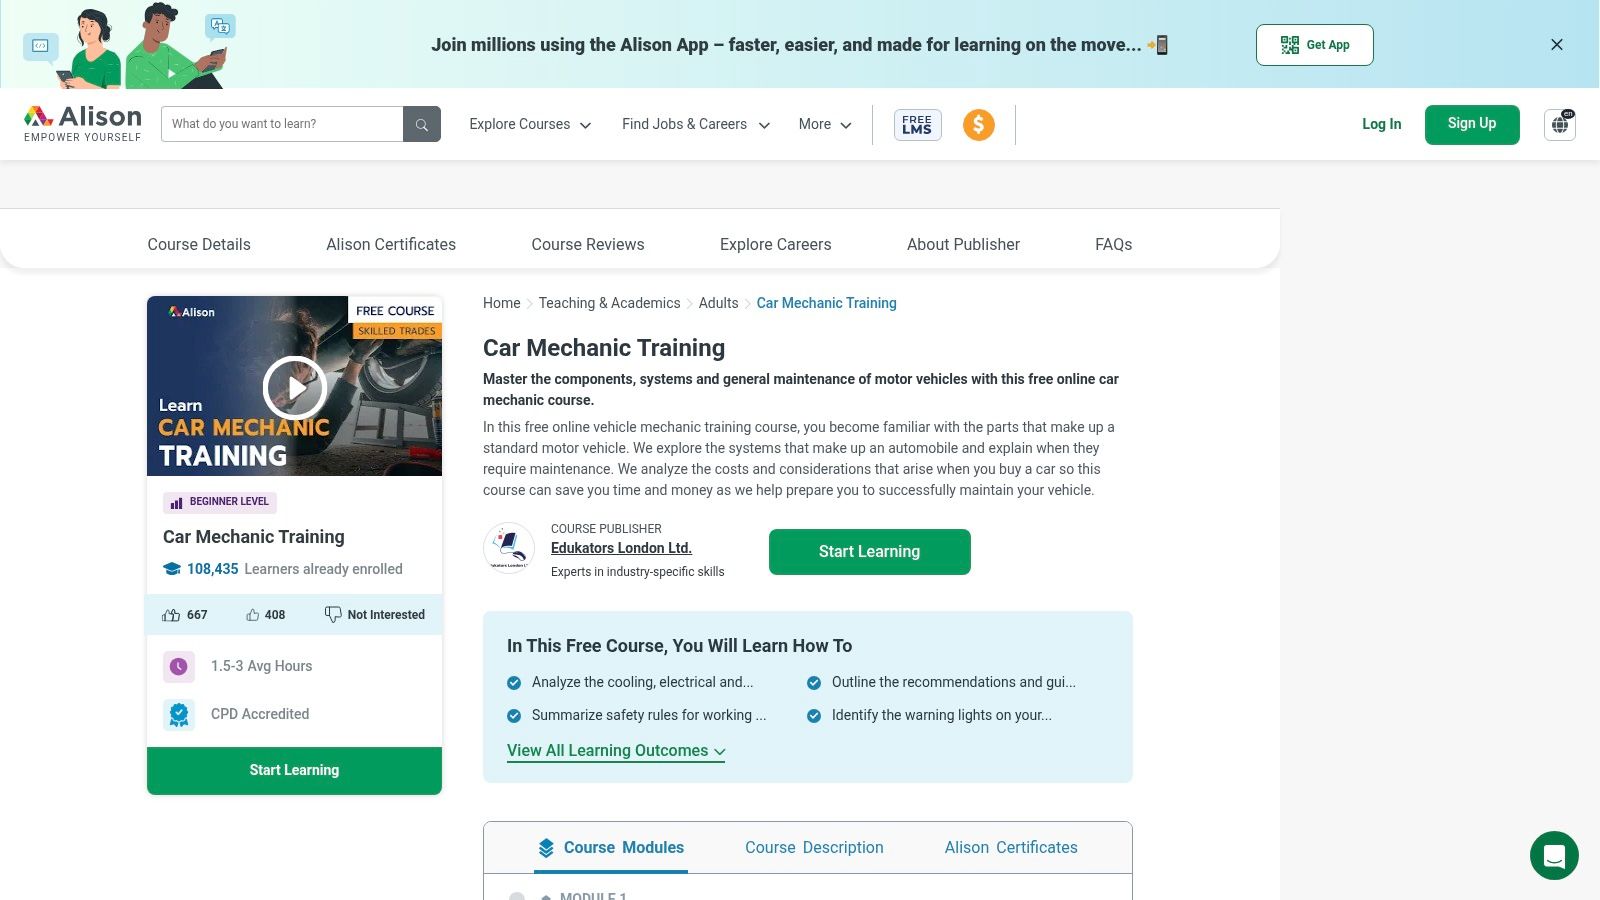Click the Car Mechanic Training card title
Image resolution: width=1600 pixels, height=900 pixels.
pos(254,537)
